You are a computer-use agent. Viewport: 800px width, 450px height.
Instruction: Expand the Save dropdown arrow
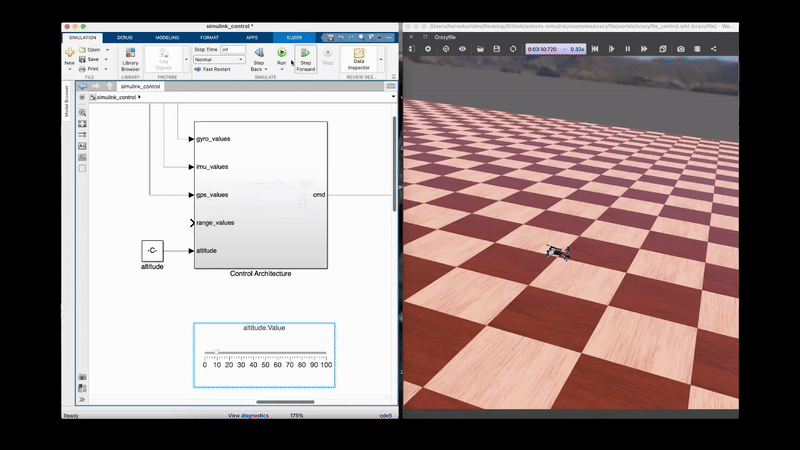click(106, 59)
